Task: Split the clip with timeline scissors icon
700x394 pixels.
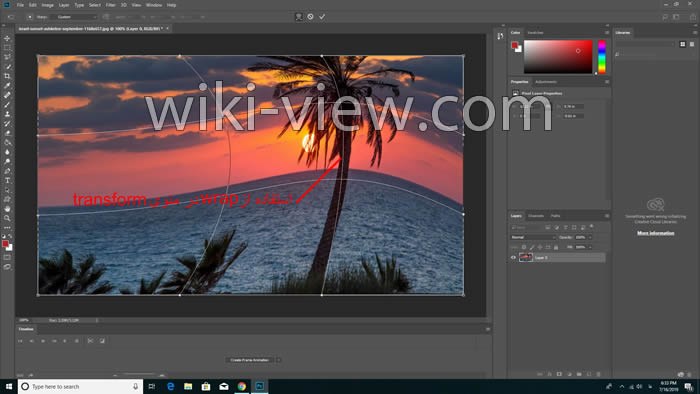Action: pos(90,341)
